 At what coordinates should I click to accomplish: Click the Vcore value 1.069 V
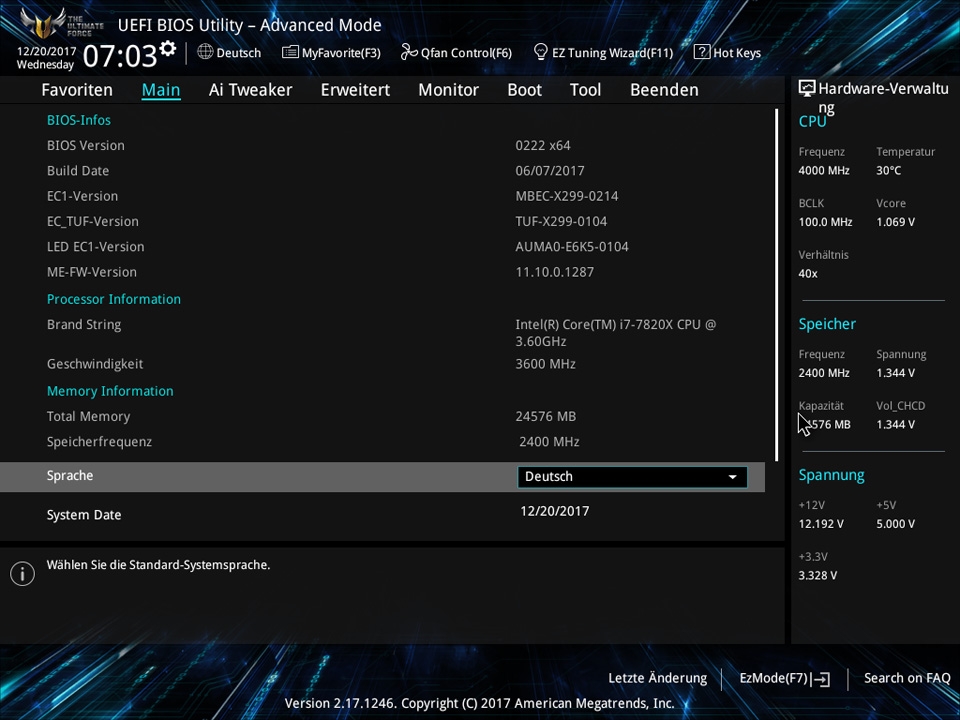[x=896, y=222]
